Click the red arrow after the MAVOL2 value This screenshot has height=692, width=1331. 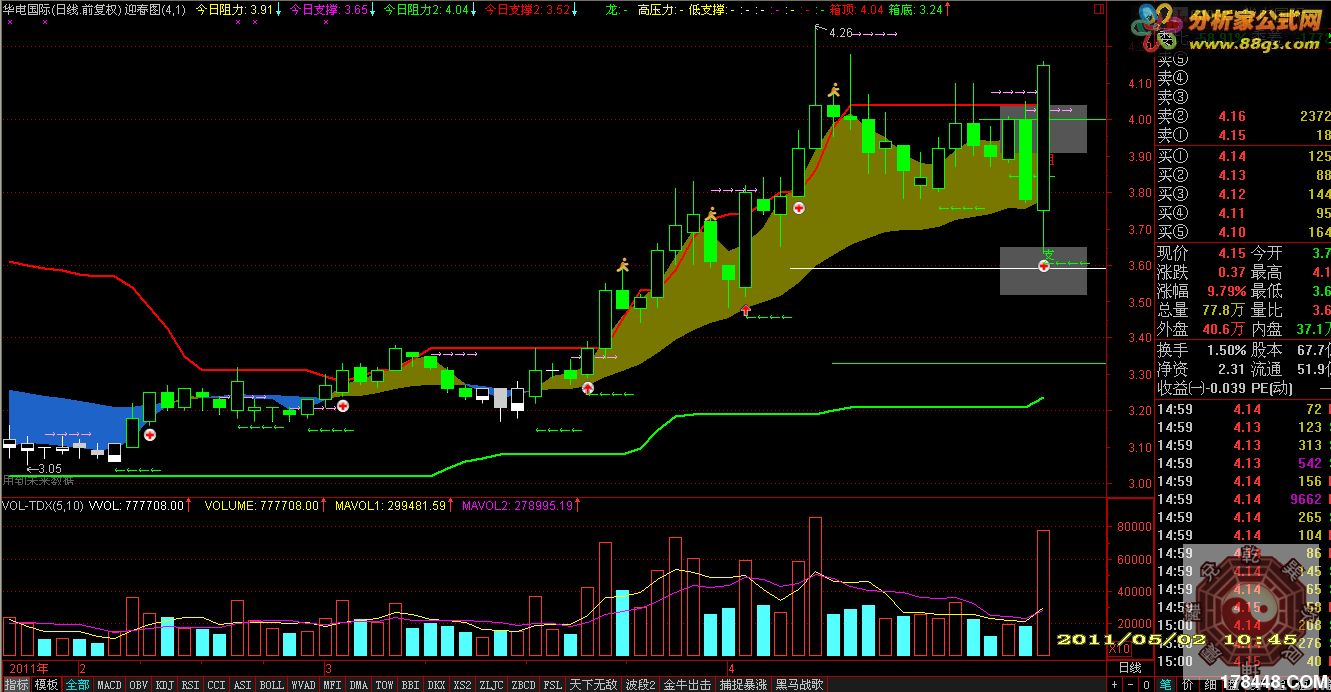click(579, 506)
